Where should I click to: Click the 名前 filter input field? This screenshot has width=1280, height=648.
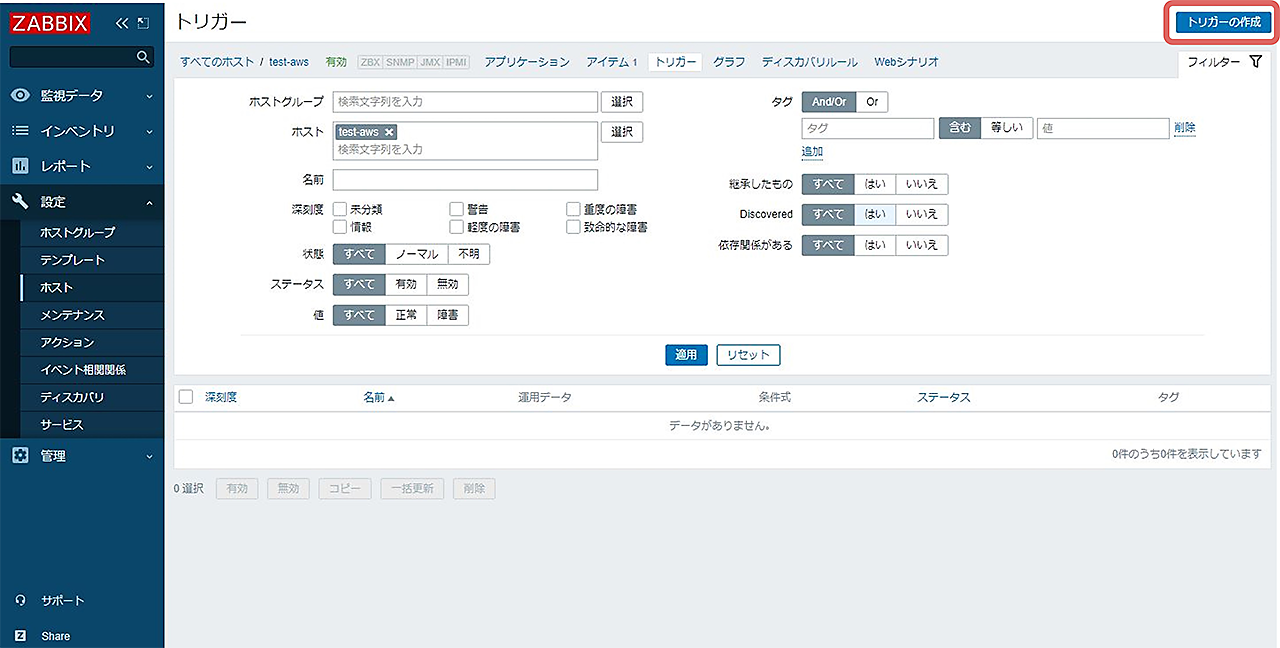(x=465, y=180)
